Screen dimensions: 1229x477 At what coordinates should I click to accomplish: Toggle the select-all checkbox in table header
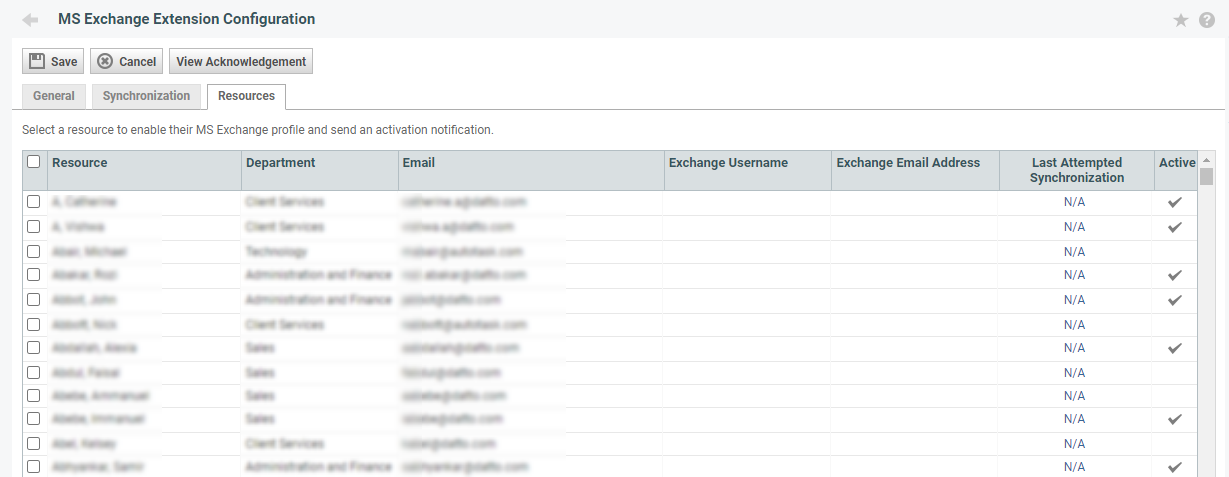click(x=34, y=162)
